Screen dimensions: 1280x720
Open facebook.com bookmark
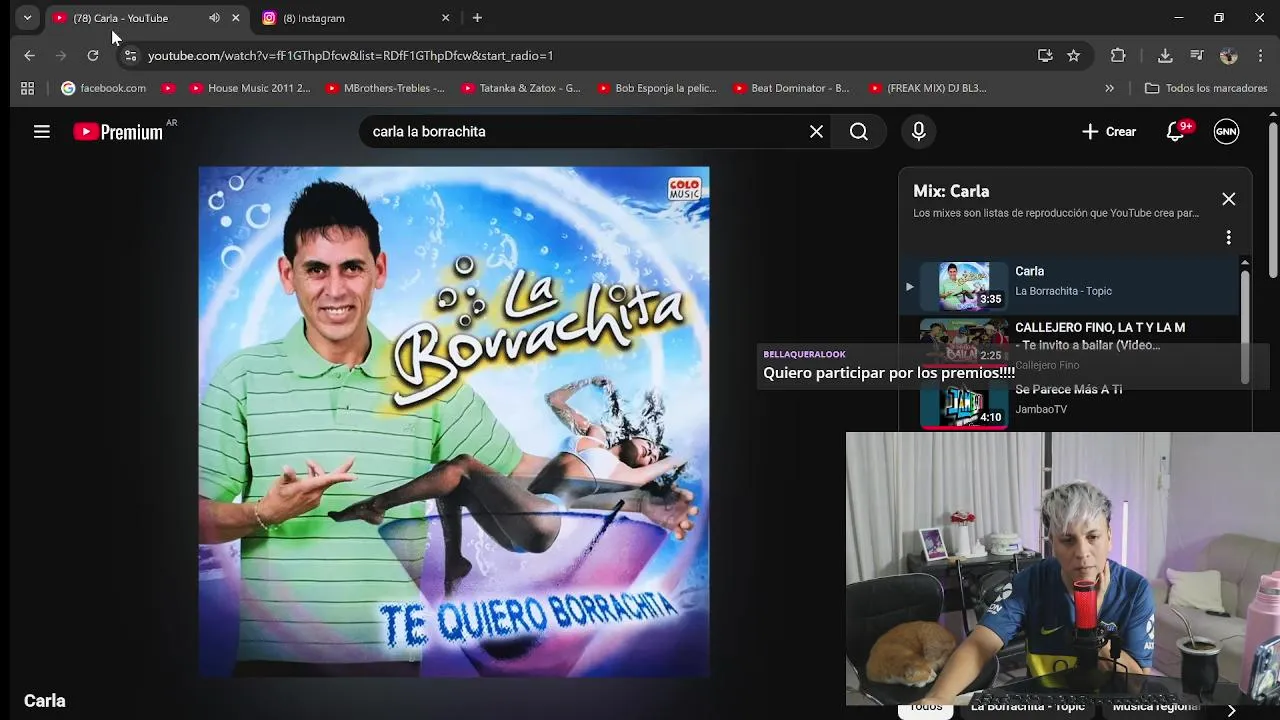tap(103, 88)
